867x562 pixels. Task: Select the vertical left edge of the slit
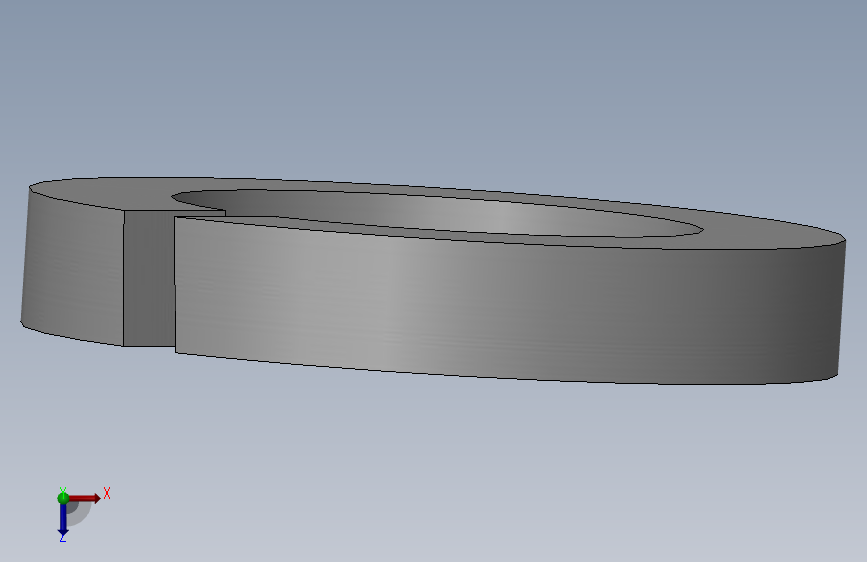pyautogui.click(x=123, y=278)
